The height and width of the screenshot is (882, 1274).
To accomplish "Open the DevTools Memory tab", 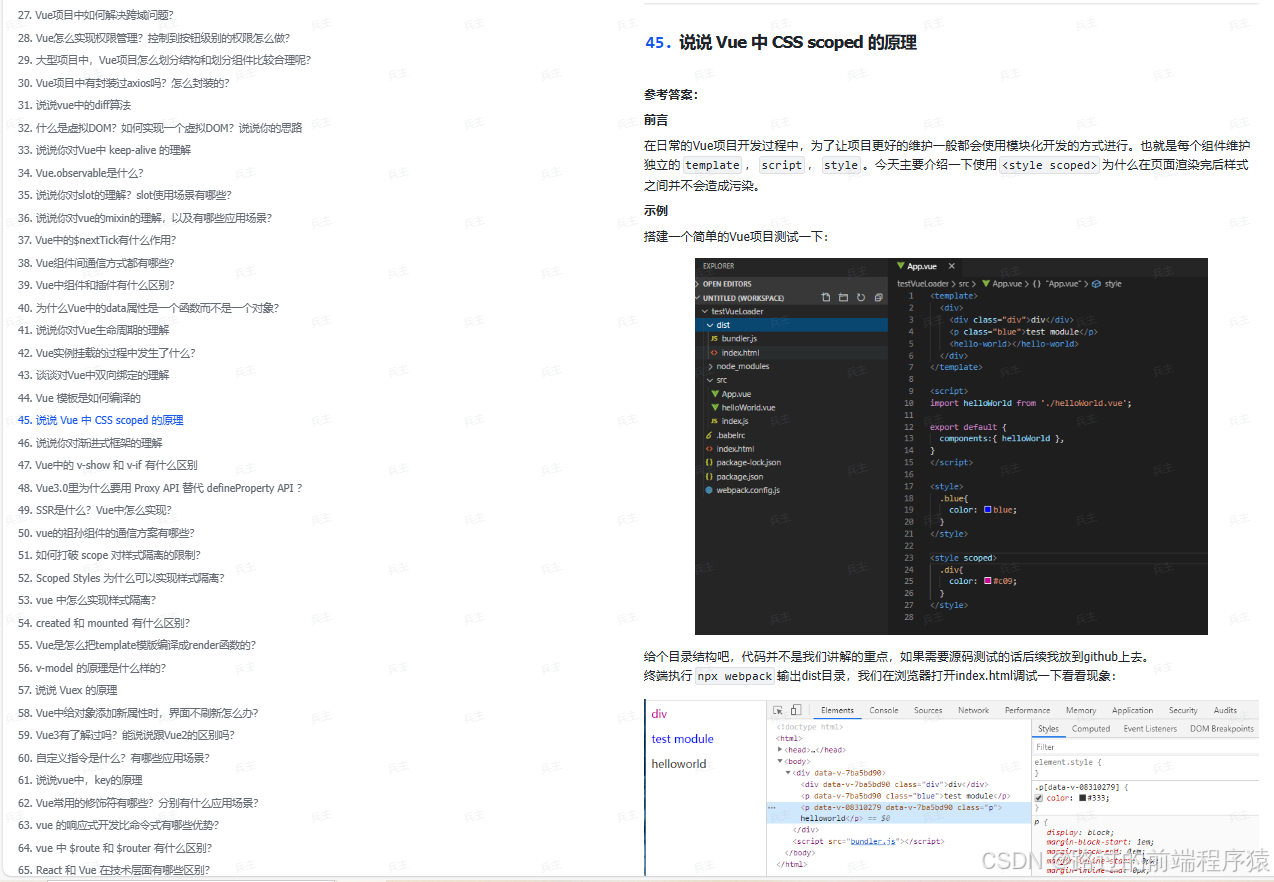I will (1081, 710).
